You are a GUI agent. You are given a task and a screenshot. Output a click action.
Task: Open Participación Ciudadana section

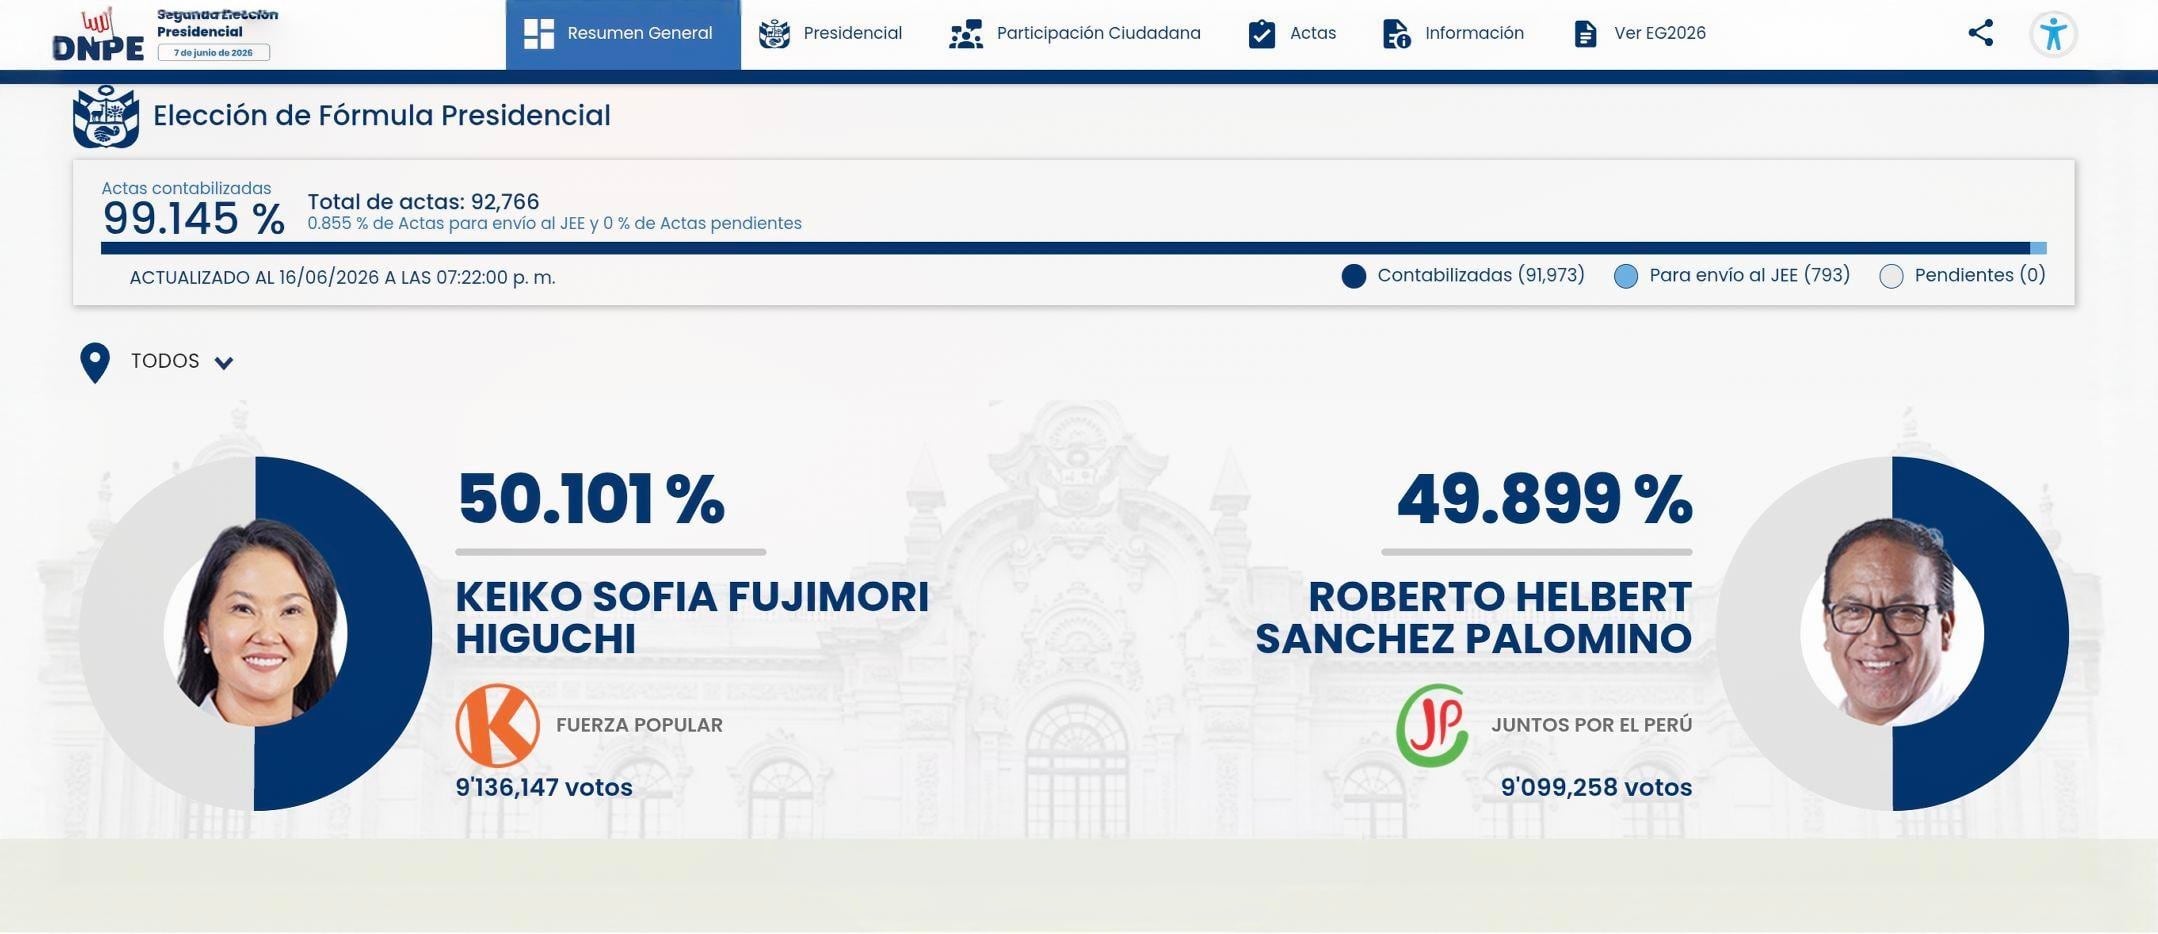(x=1075, y=34)
